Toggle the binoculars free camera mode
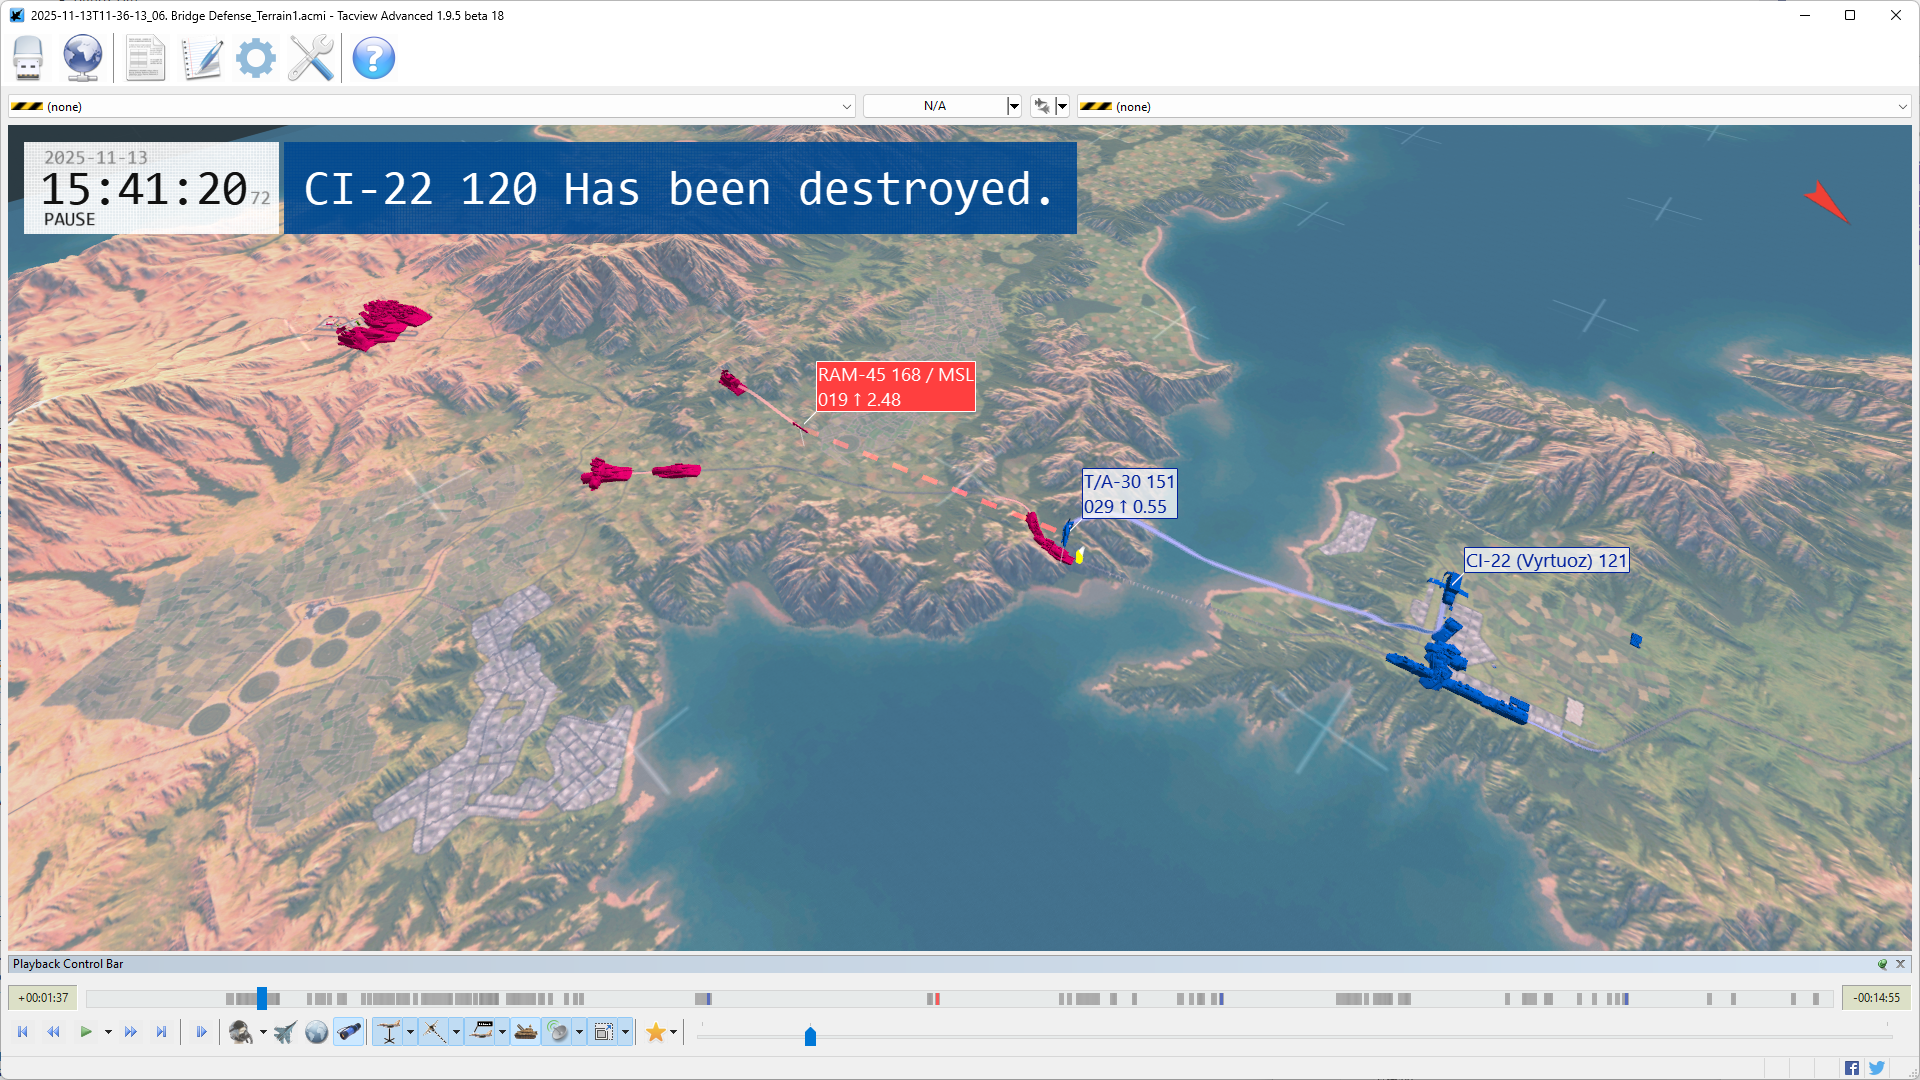The height and width of the screenshot is (1080, 1920). click(x=349, y=1032)
